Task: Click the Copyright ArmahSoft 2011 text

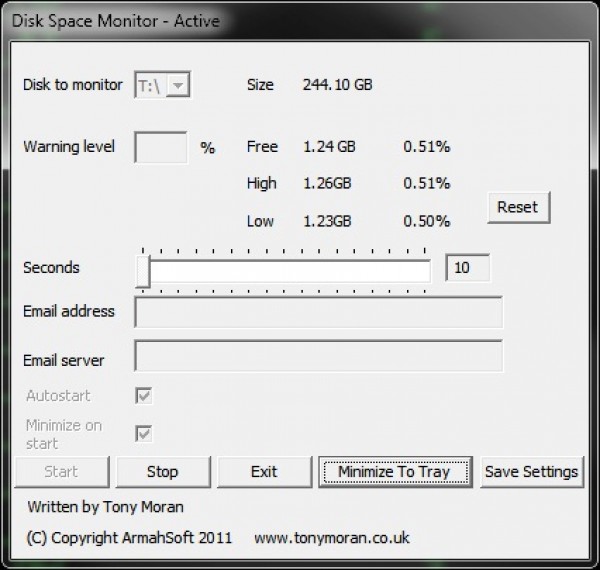Action: (129, 538)
